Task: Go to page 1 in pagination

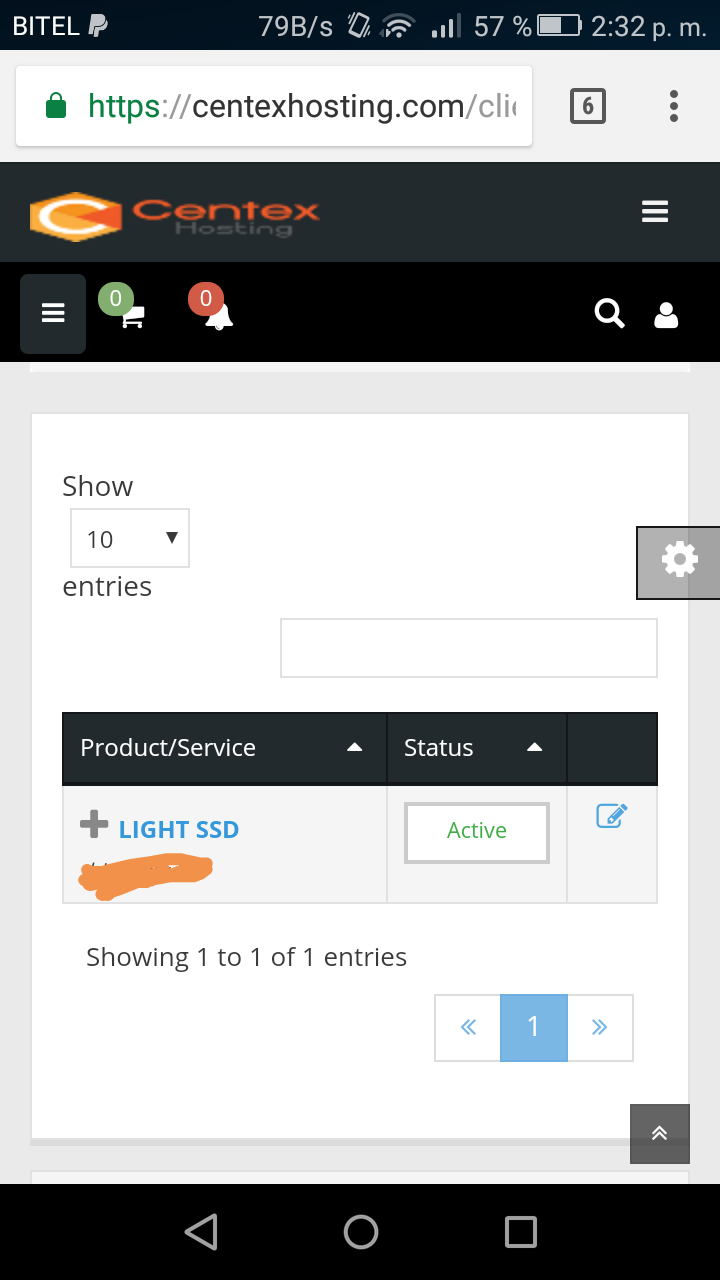Action: pyautogui.click(x=533, y=1027)
